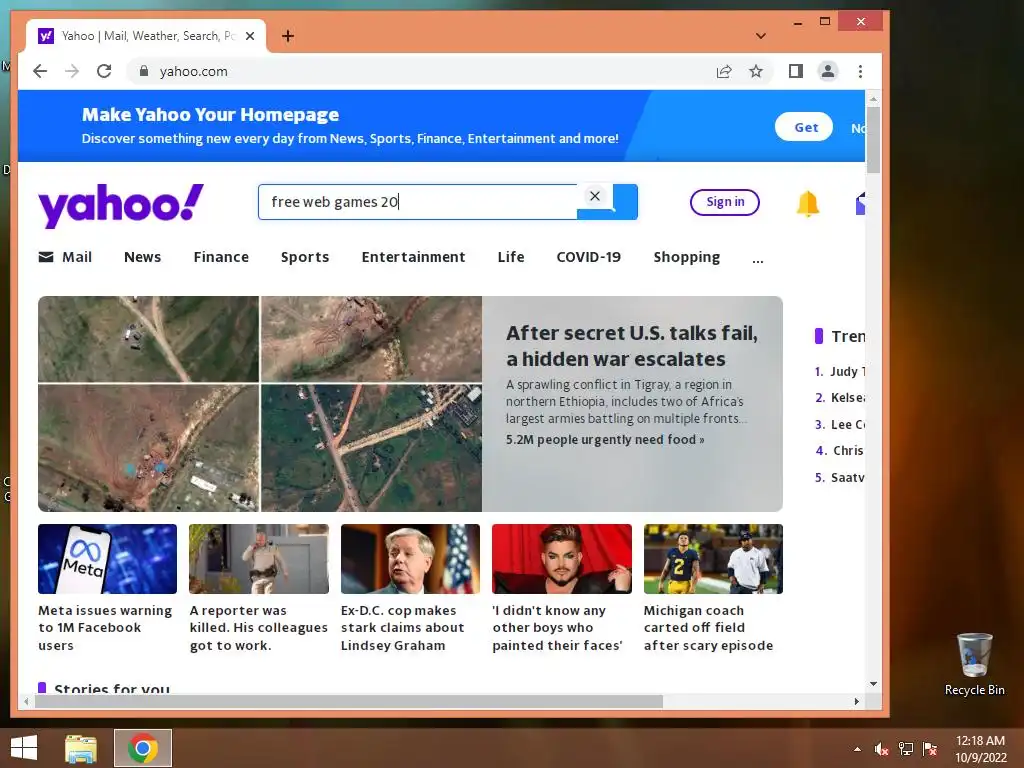Open the Chrome profile avatar menu
Viewport: 1024px width, 768px height.
click(x=827, y=71)
